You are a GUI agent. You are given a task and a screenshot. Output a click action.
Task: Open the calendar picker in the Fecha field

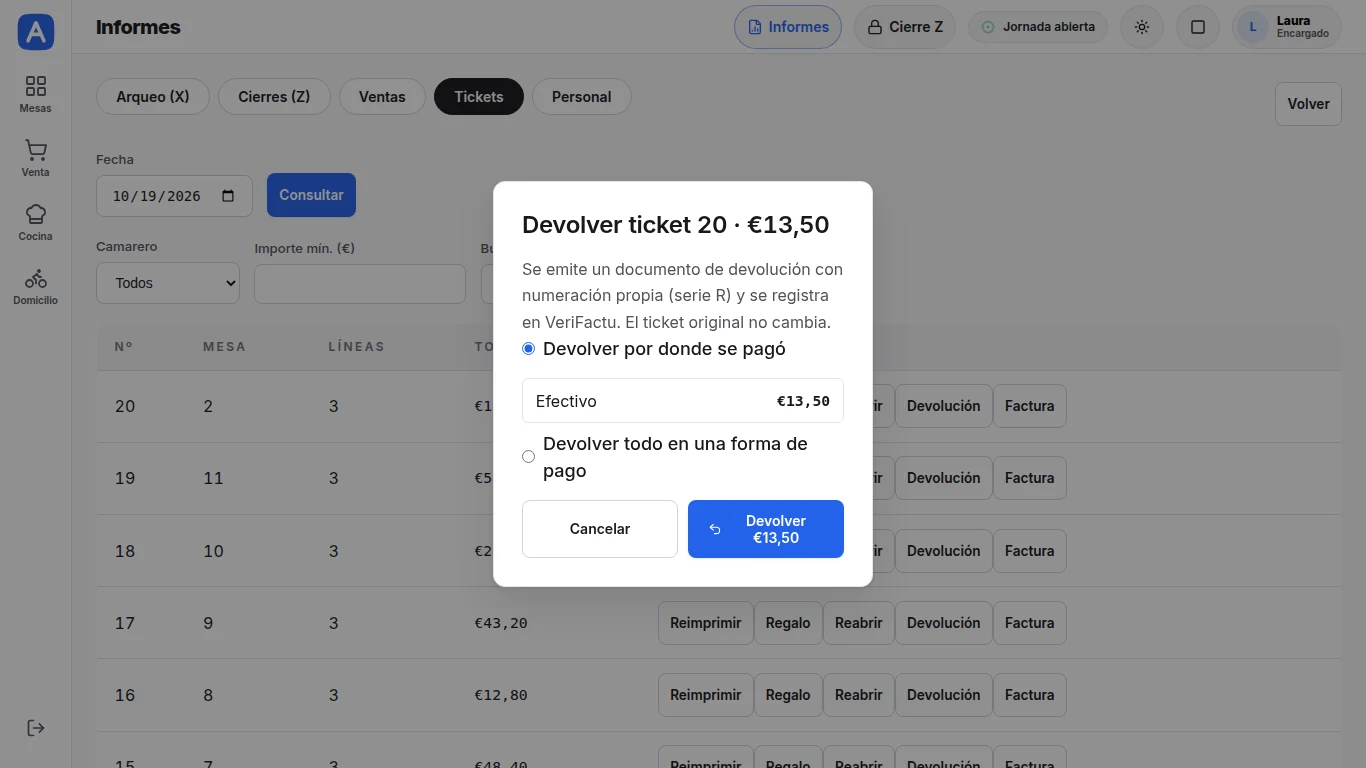pos(228,196)
